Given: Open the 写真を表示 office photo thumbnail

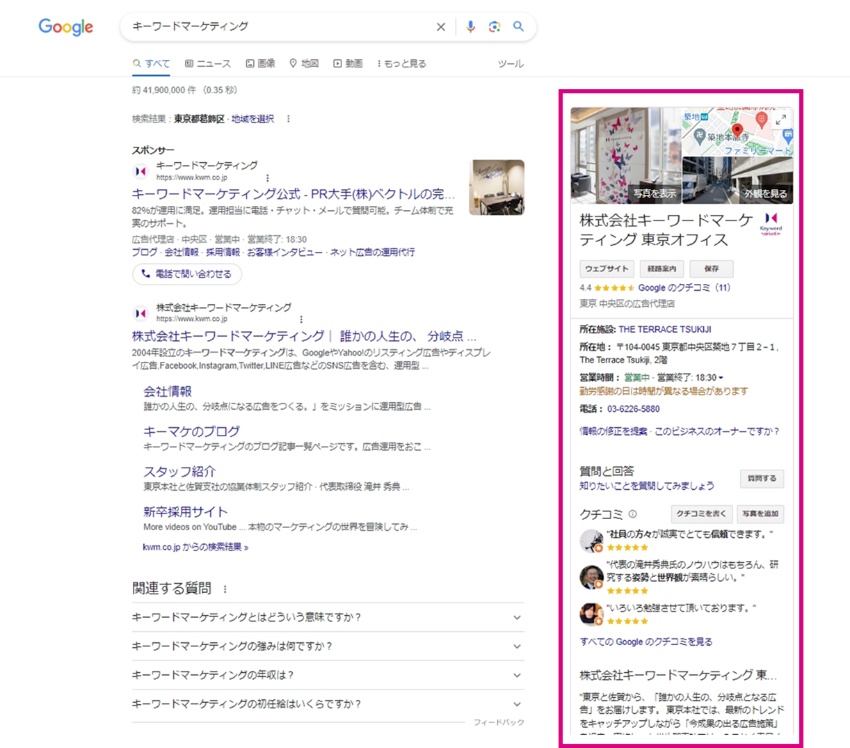Looking at the screenshot, I should point(626,156).
